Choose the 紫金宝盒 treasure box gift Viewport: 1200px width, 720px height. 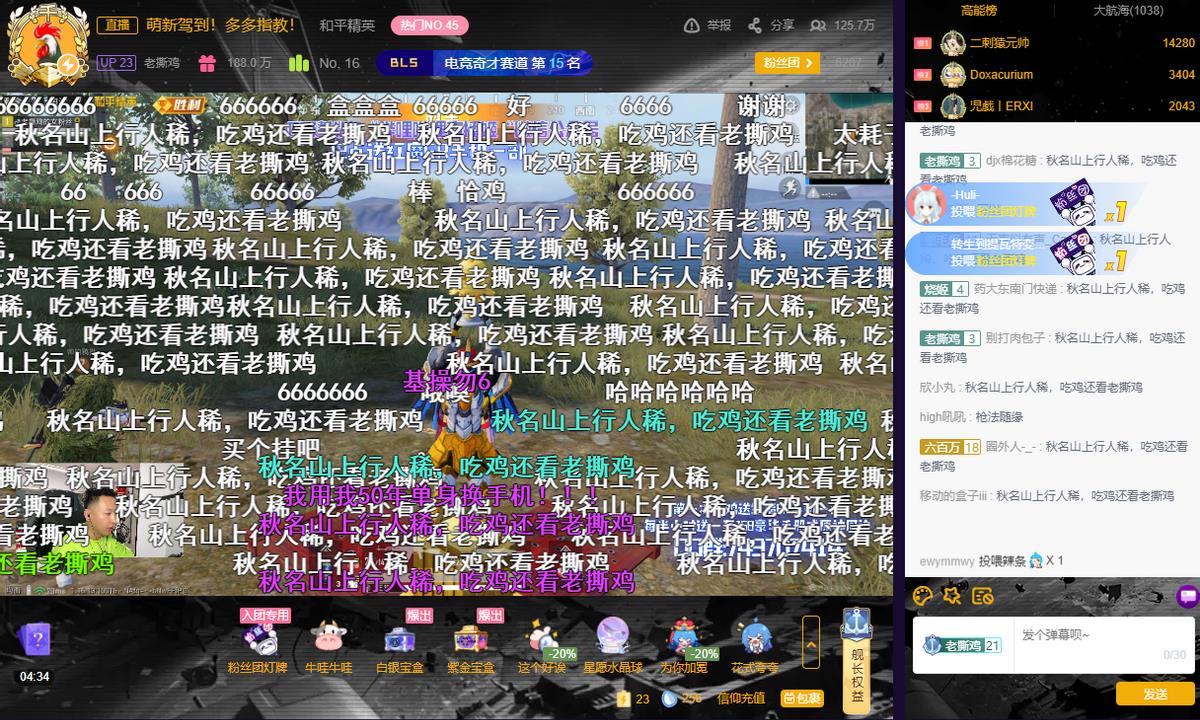coord(470,641)
